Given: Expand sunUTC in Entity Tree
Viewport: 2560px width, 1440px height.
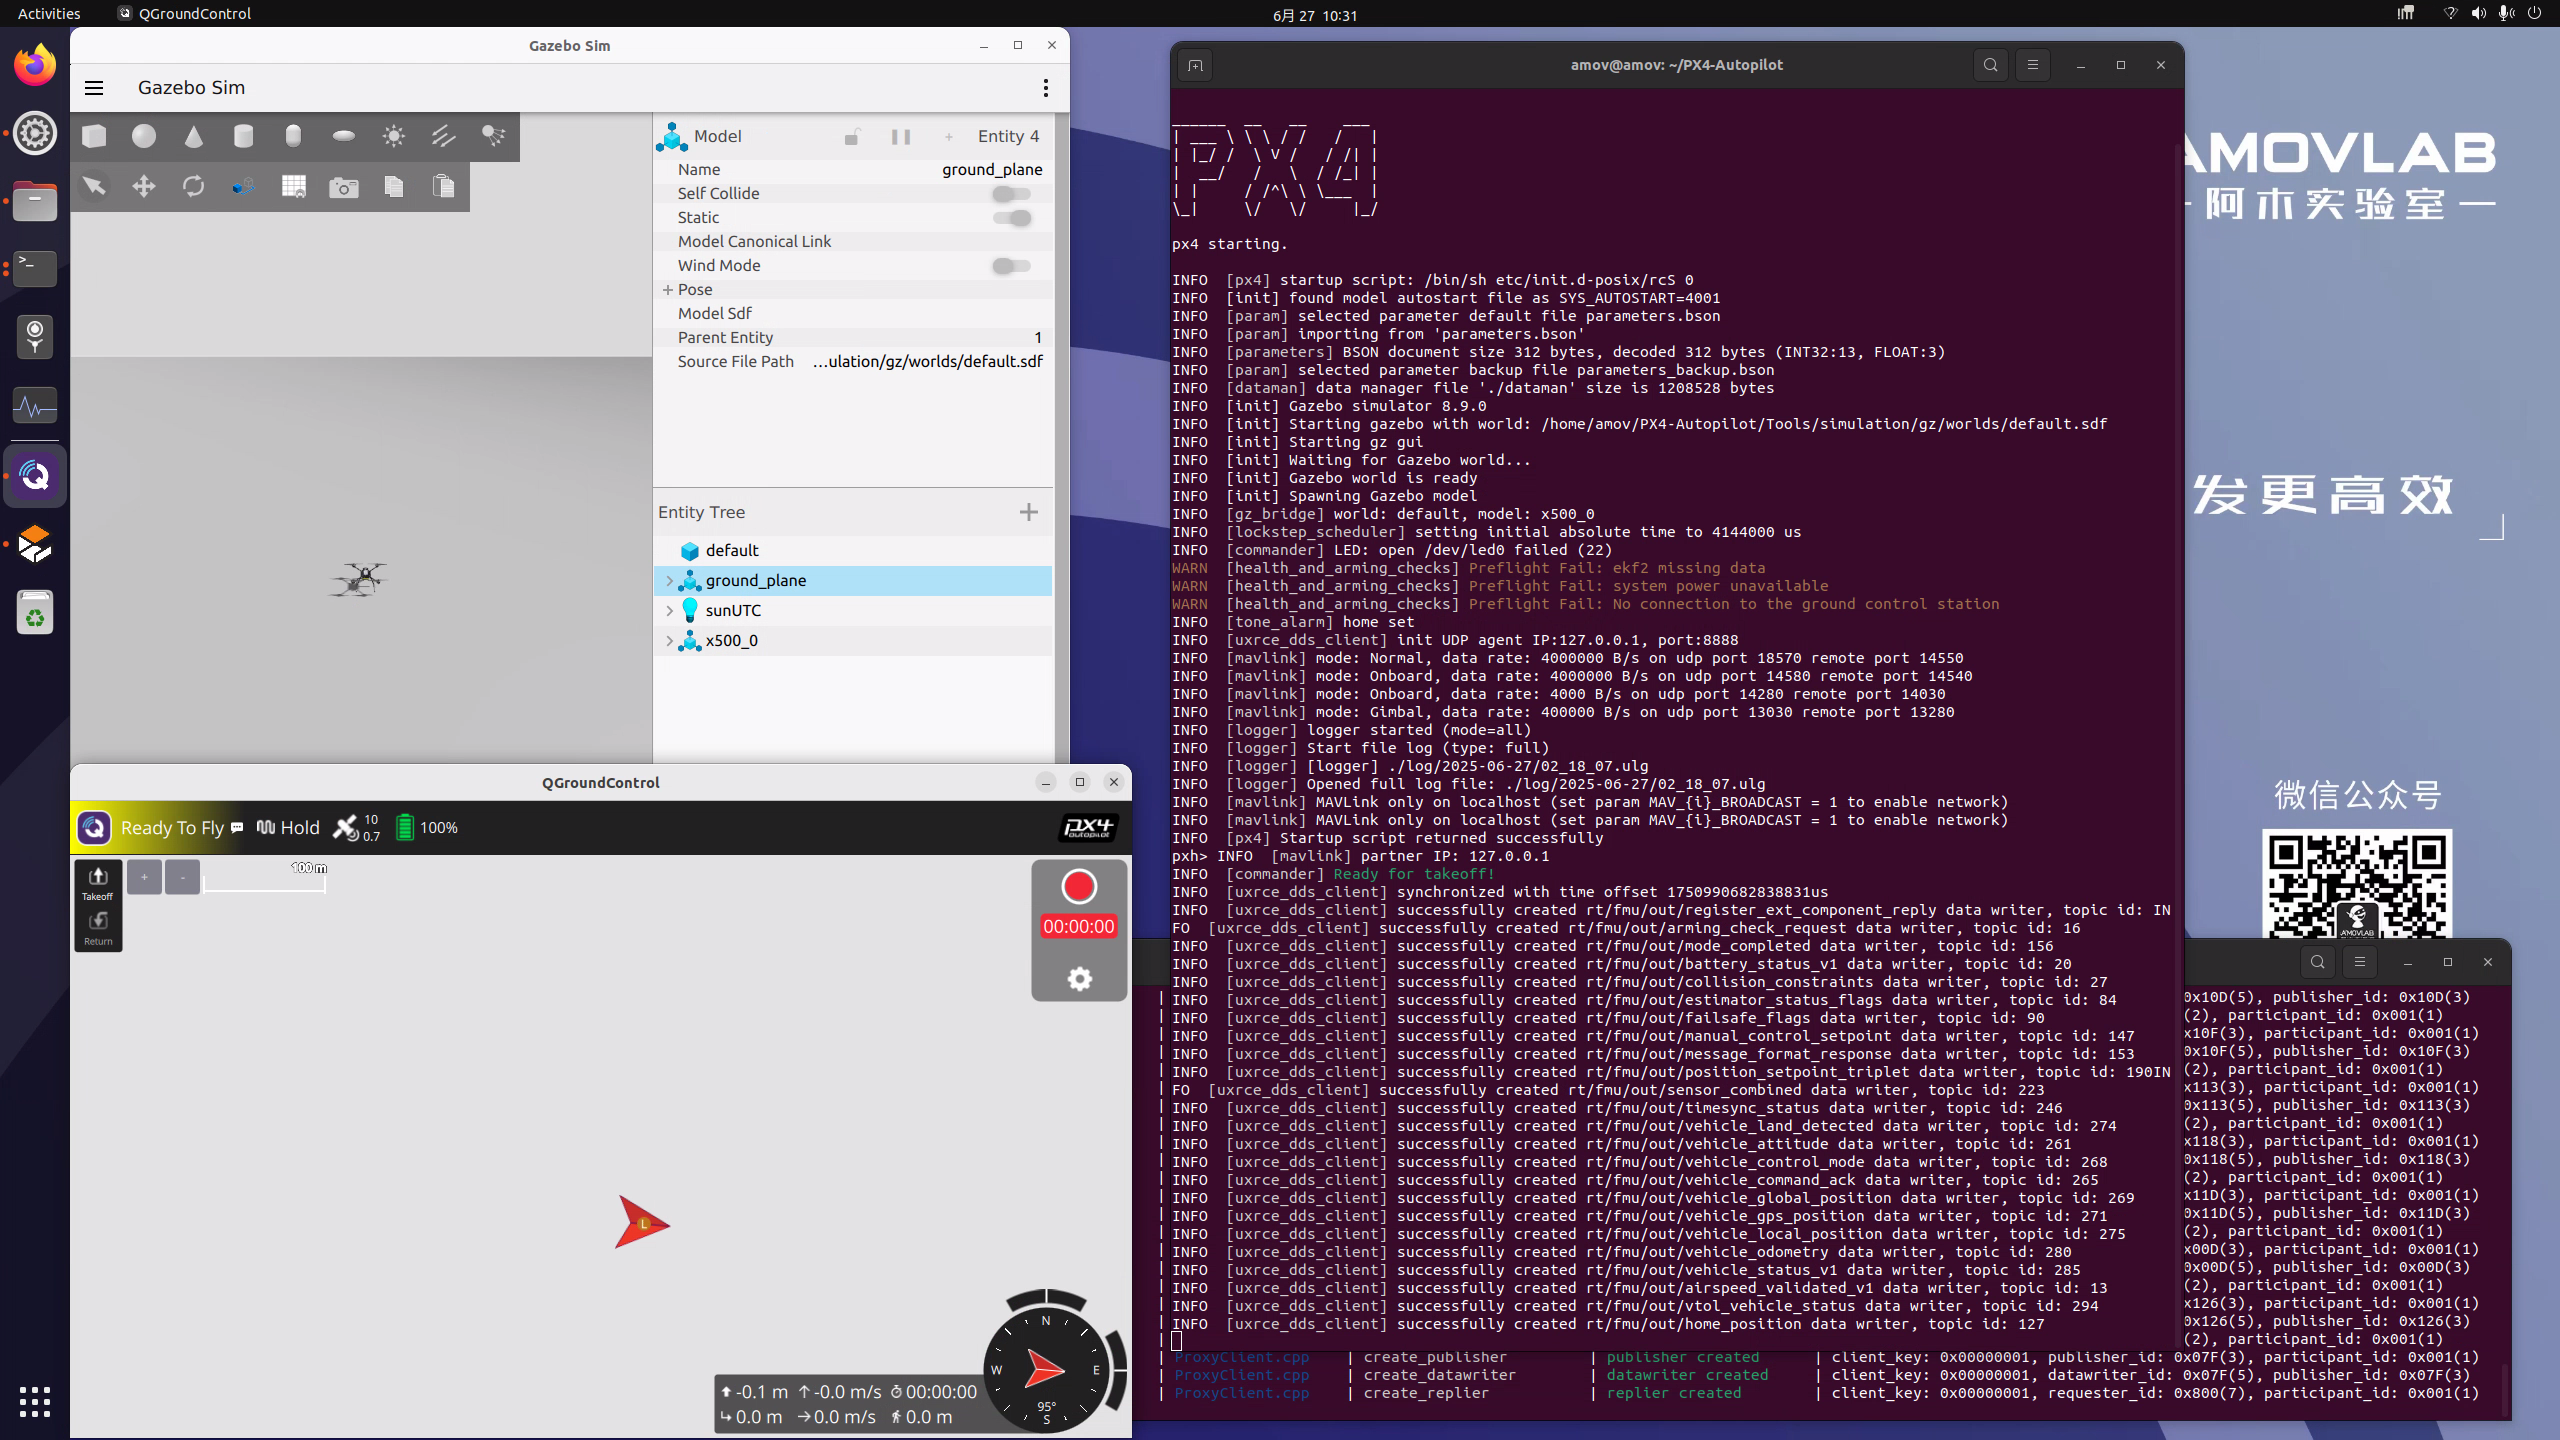Looking at the screenshot, I should tap(669, 611).
